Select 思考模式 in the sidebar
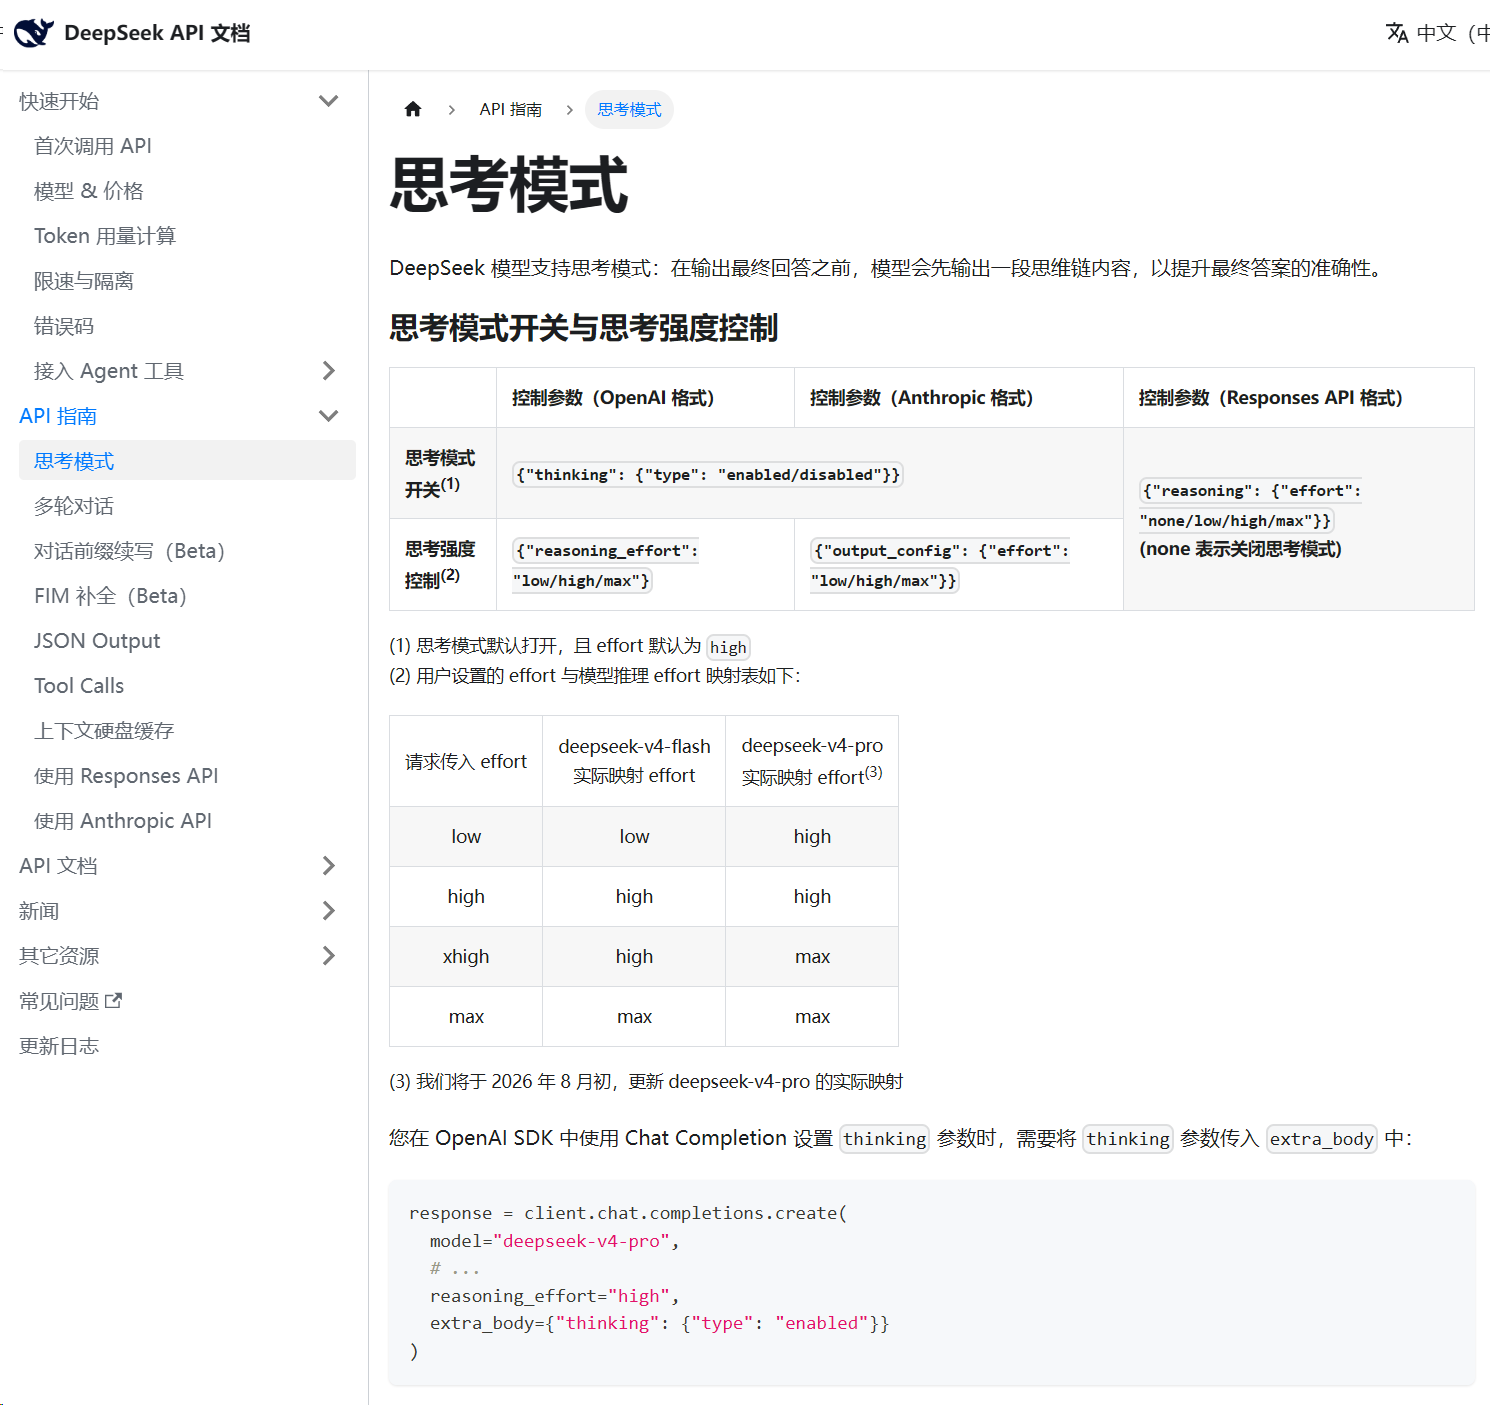 187,460
